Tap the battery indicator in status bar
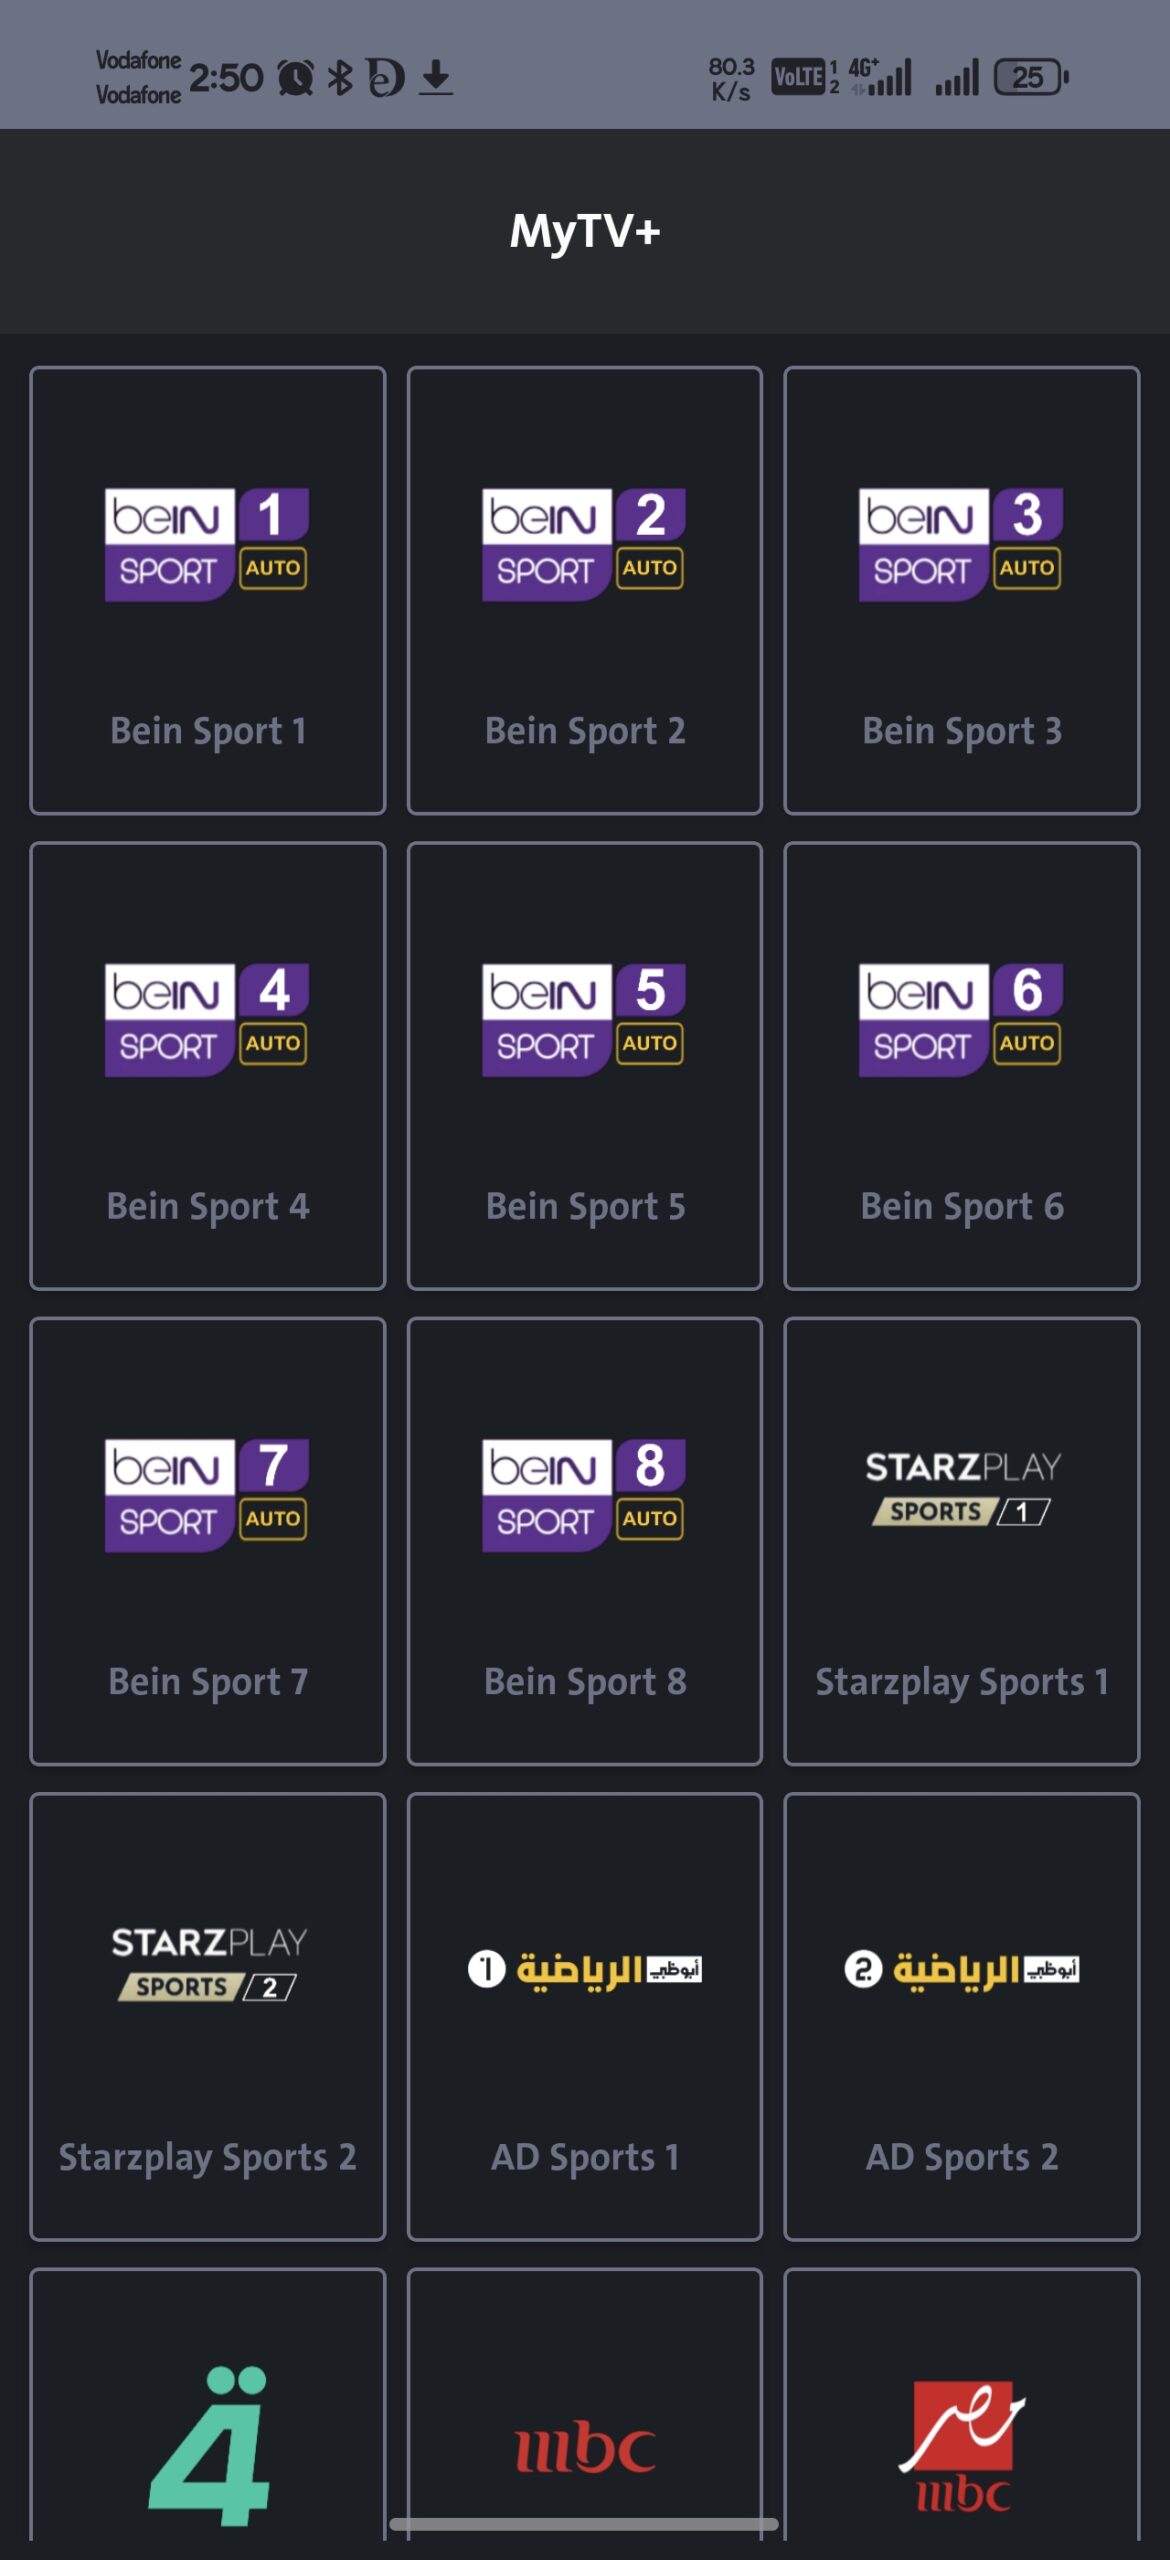Screen dimensions: 1170x2560 [1028, 75]
